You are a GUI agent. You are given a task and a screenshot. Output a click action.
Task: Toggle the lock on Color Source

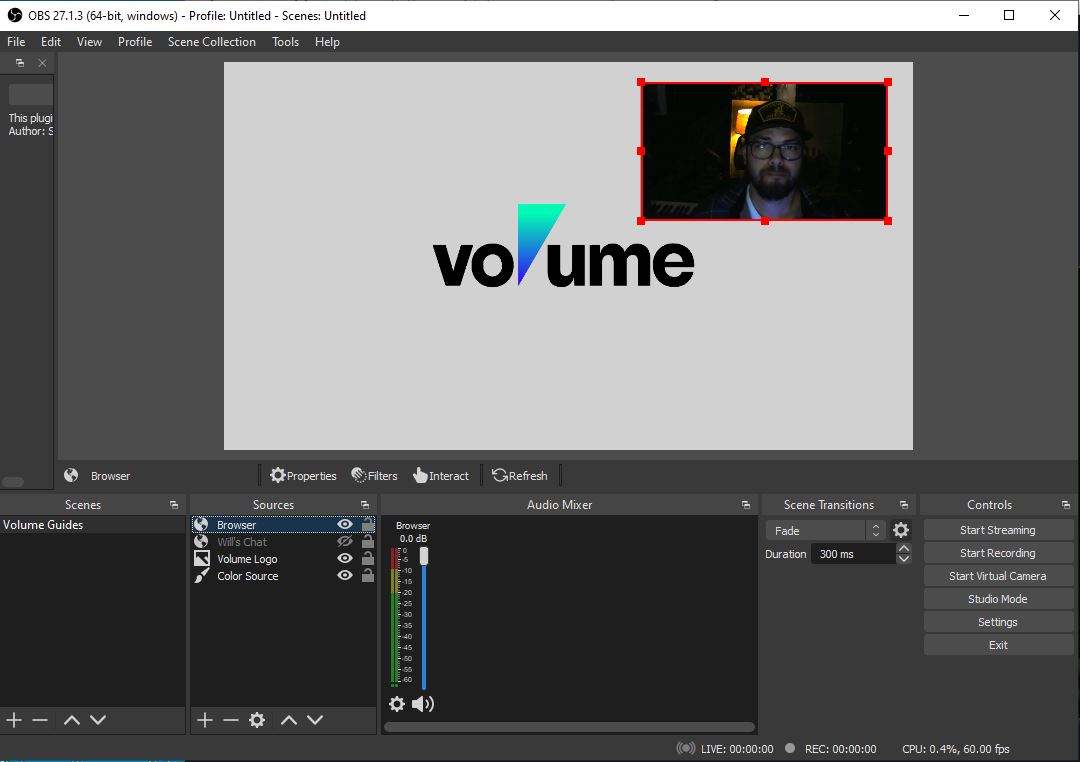pyautogui.click(x=368, y=575)
